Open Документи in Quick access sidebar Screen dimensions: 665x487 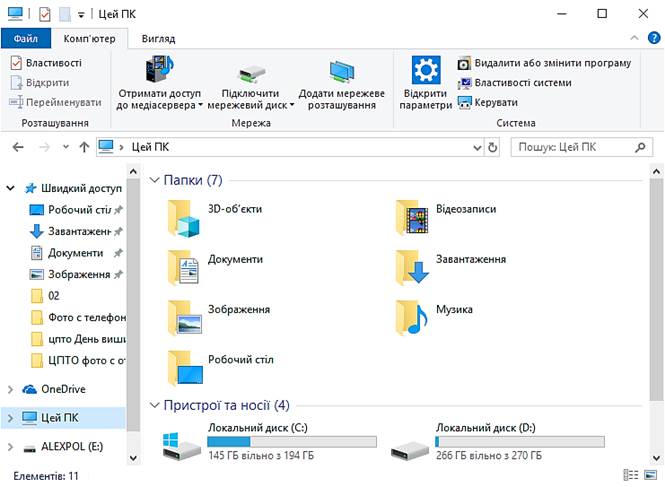coord(76,253)
